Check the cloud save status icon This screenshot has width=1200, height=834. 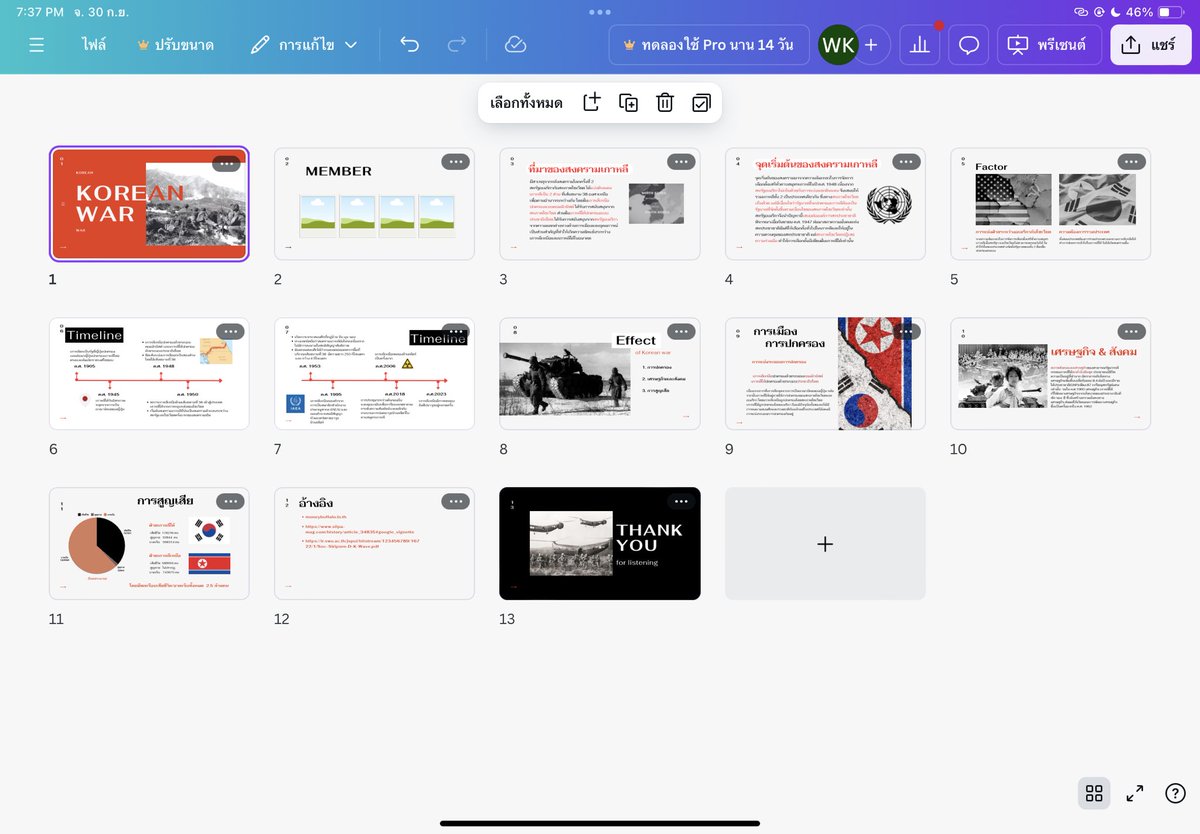tap(515, 45)
